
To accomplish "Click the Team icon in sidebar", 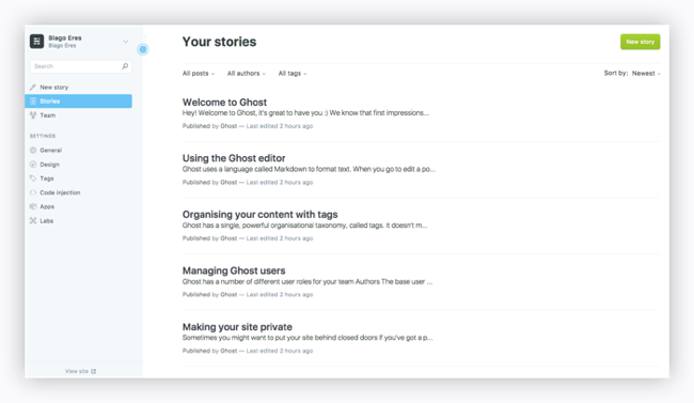I will pos(33,115).
